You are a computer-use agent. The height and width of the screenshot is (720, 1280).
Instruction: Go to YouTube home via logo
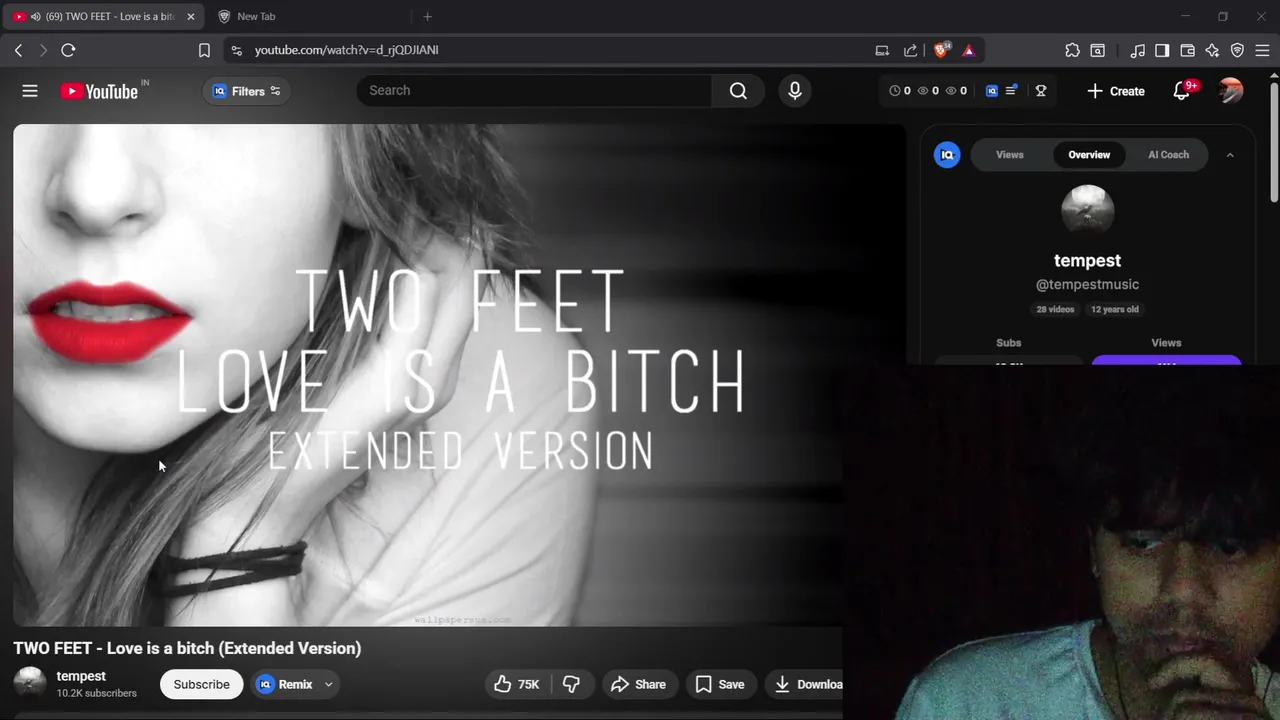coord(99,91)
